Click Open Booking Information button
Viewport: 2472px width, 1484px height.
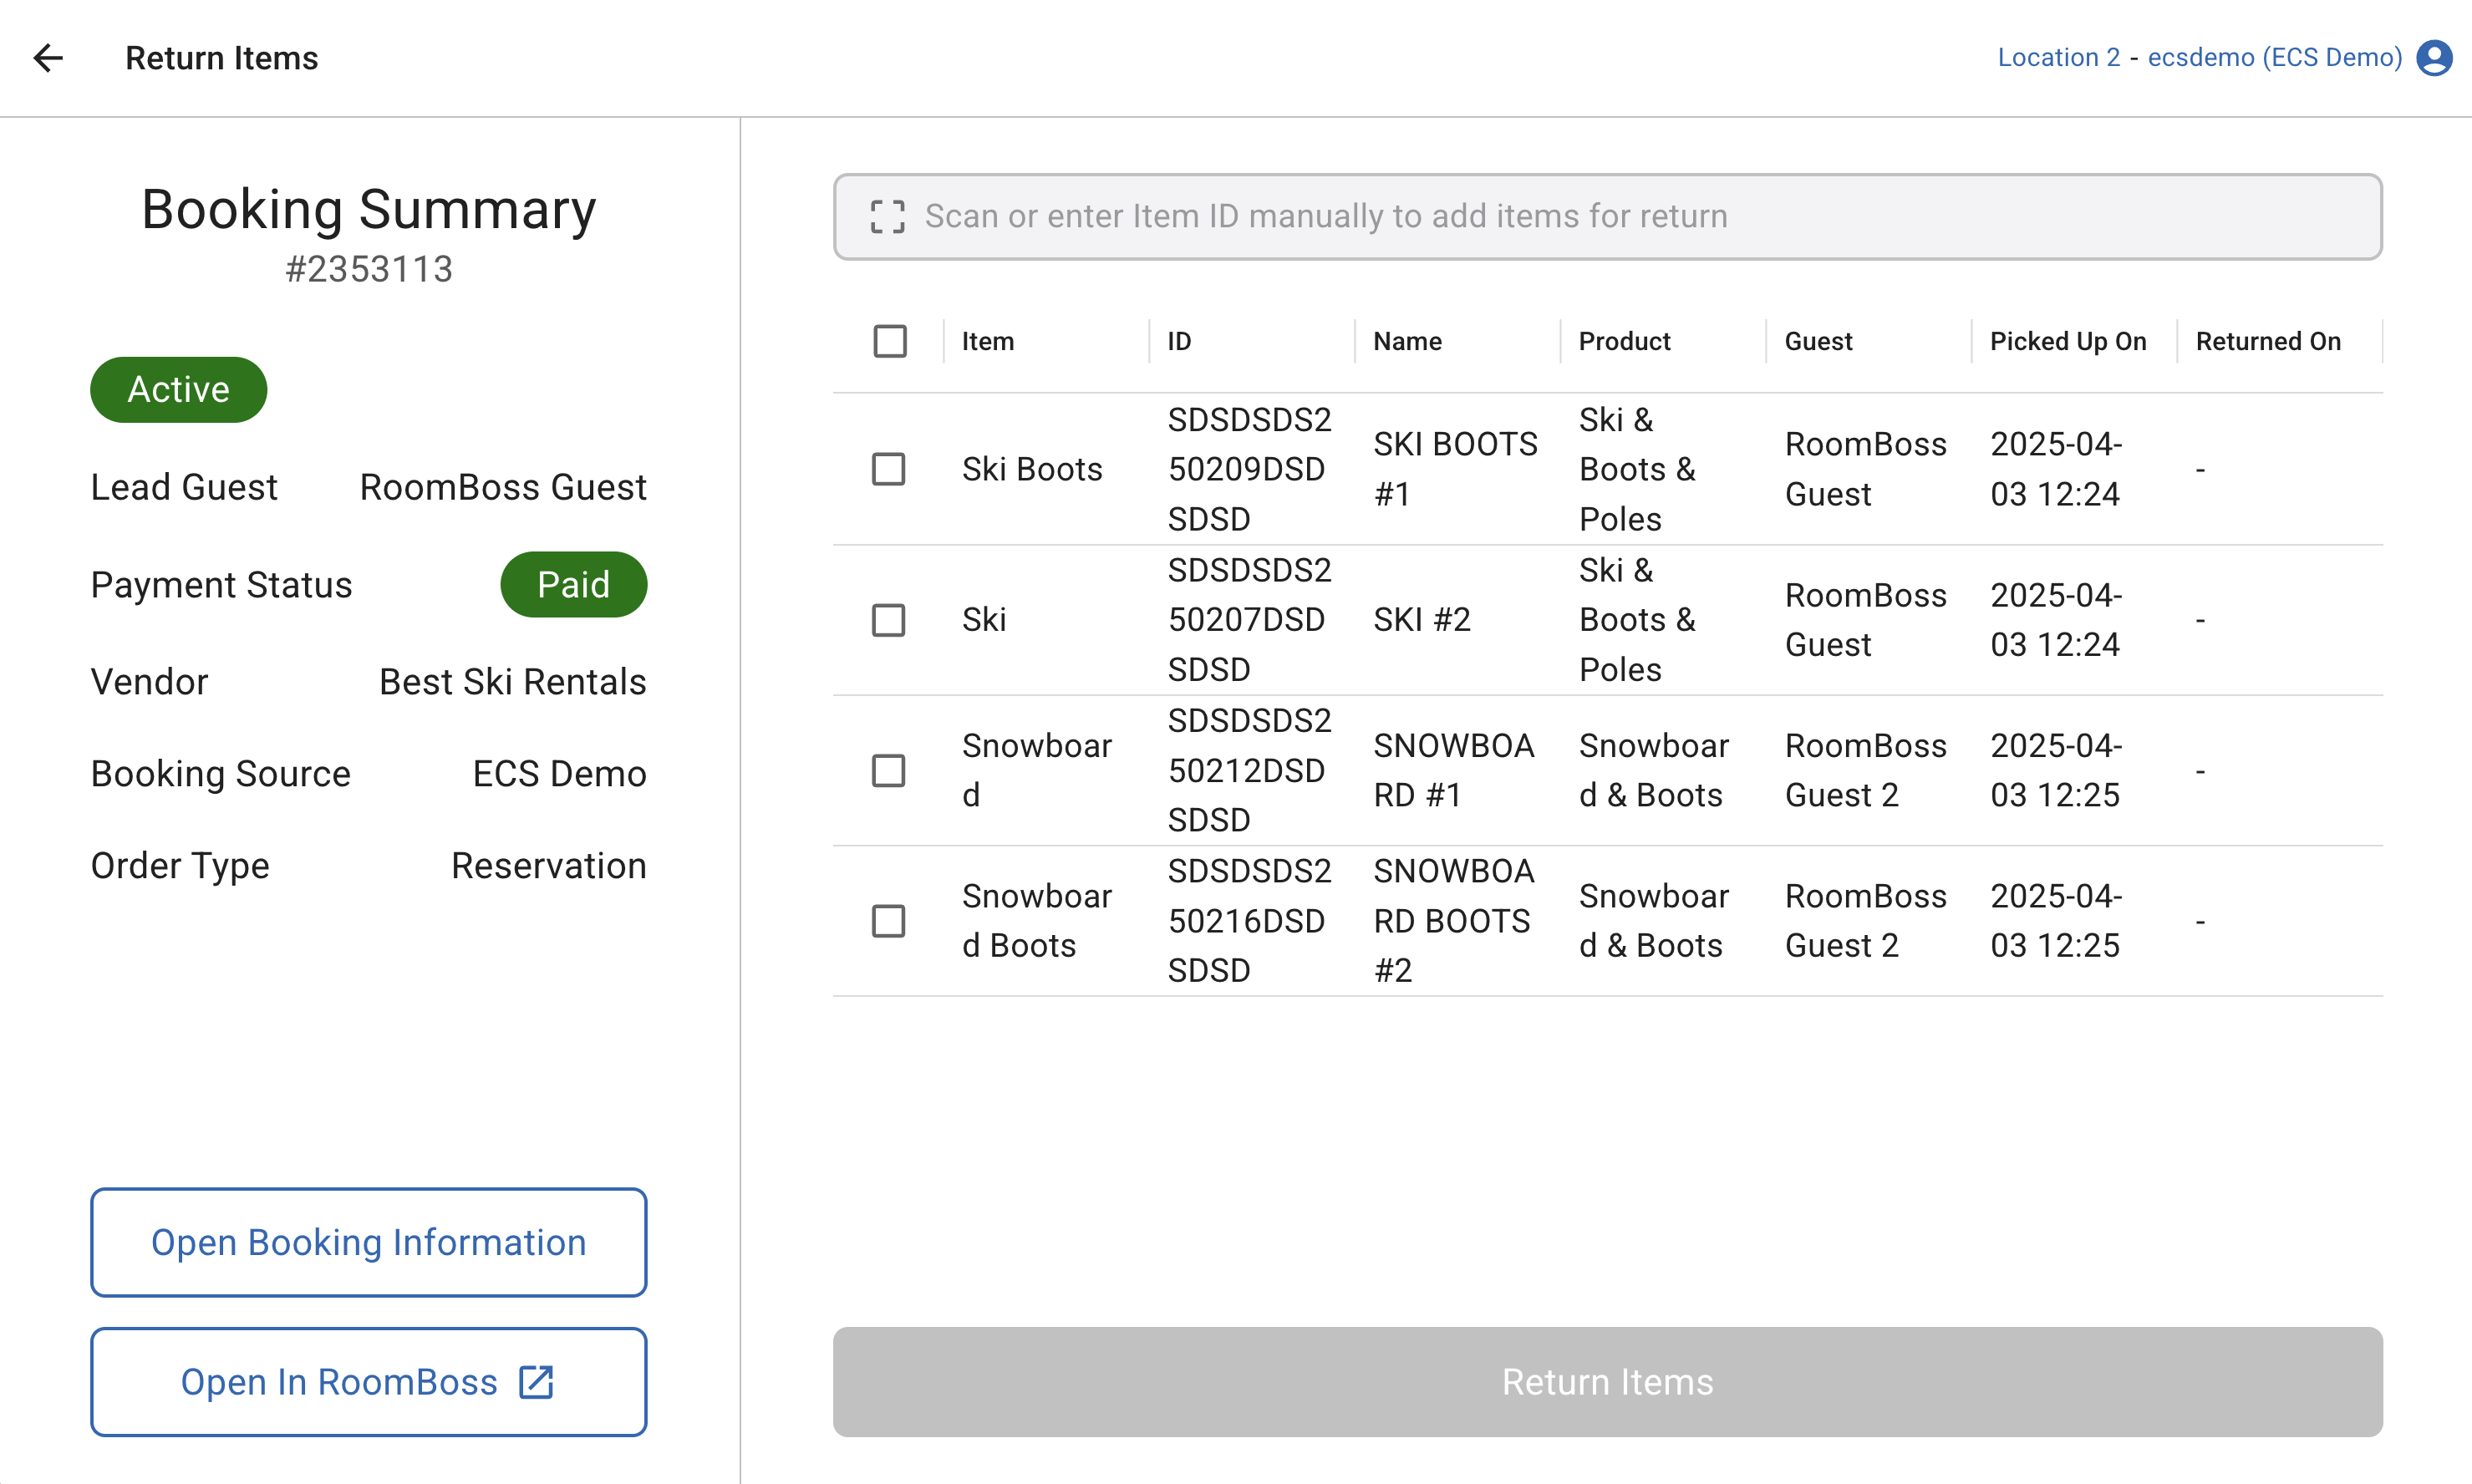tap(368, 1243)
